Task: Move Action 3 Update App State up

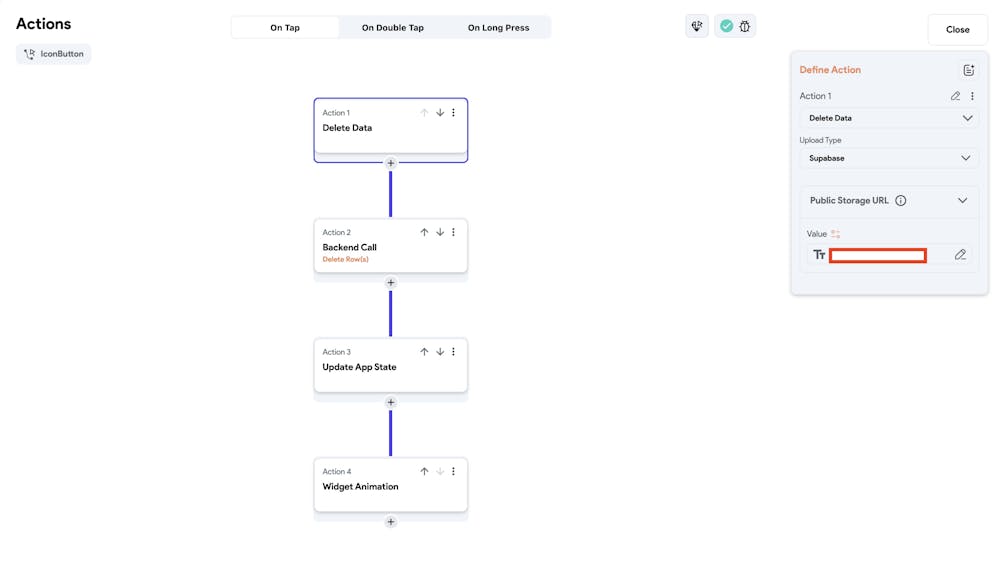Action: (x=424, y=352)
